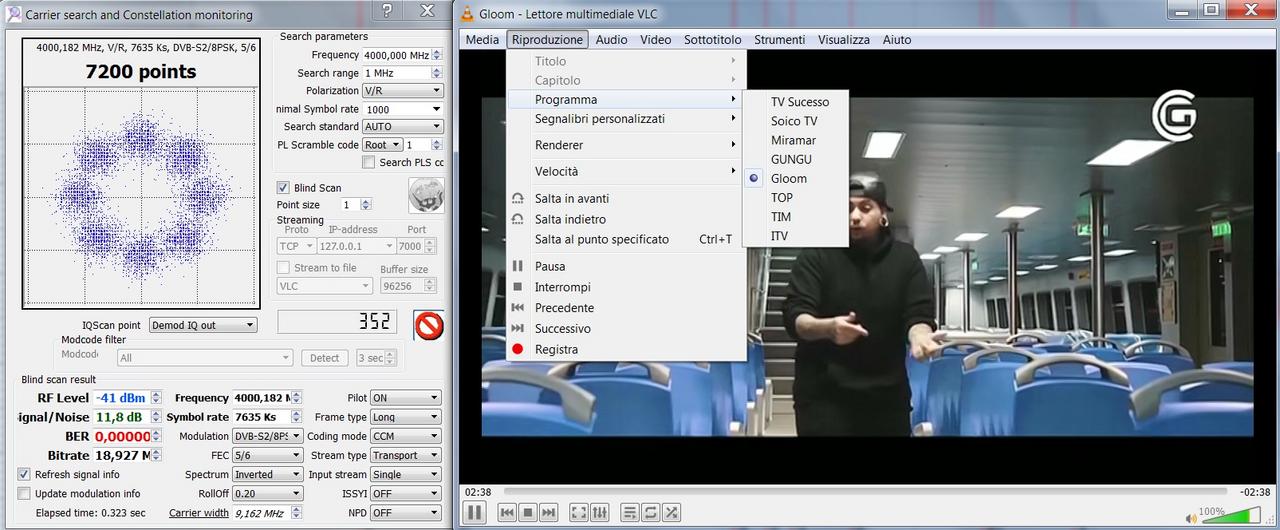This screenshot has height=530, width=1280.
Task: Toggle Refresh signal info checkbox
Action: click(x=24, y=474)
